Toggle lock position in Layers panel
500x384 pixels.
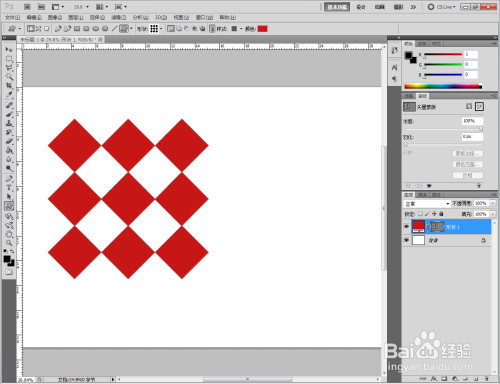click(x=434, y=214)
